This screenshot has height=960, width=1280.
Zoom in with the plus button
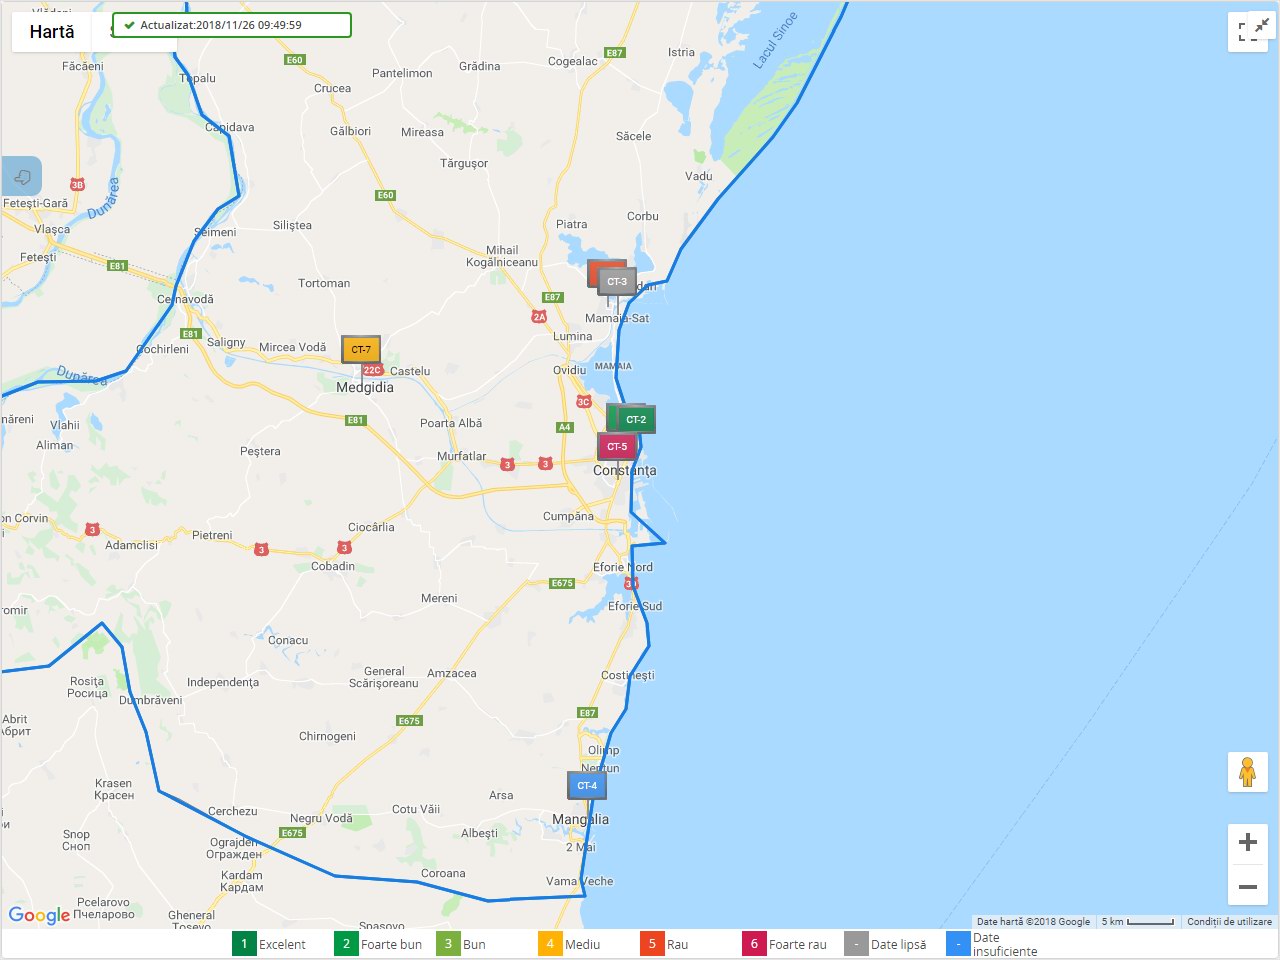click(1248, 842)
